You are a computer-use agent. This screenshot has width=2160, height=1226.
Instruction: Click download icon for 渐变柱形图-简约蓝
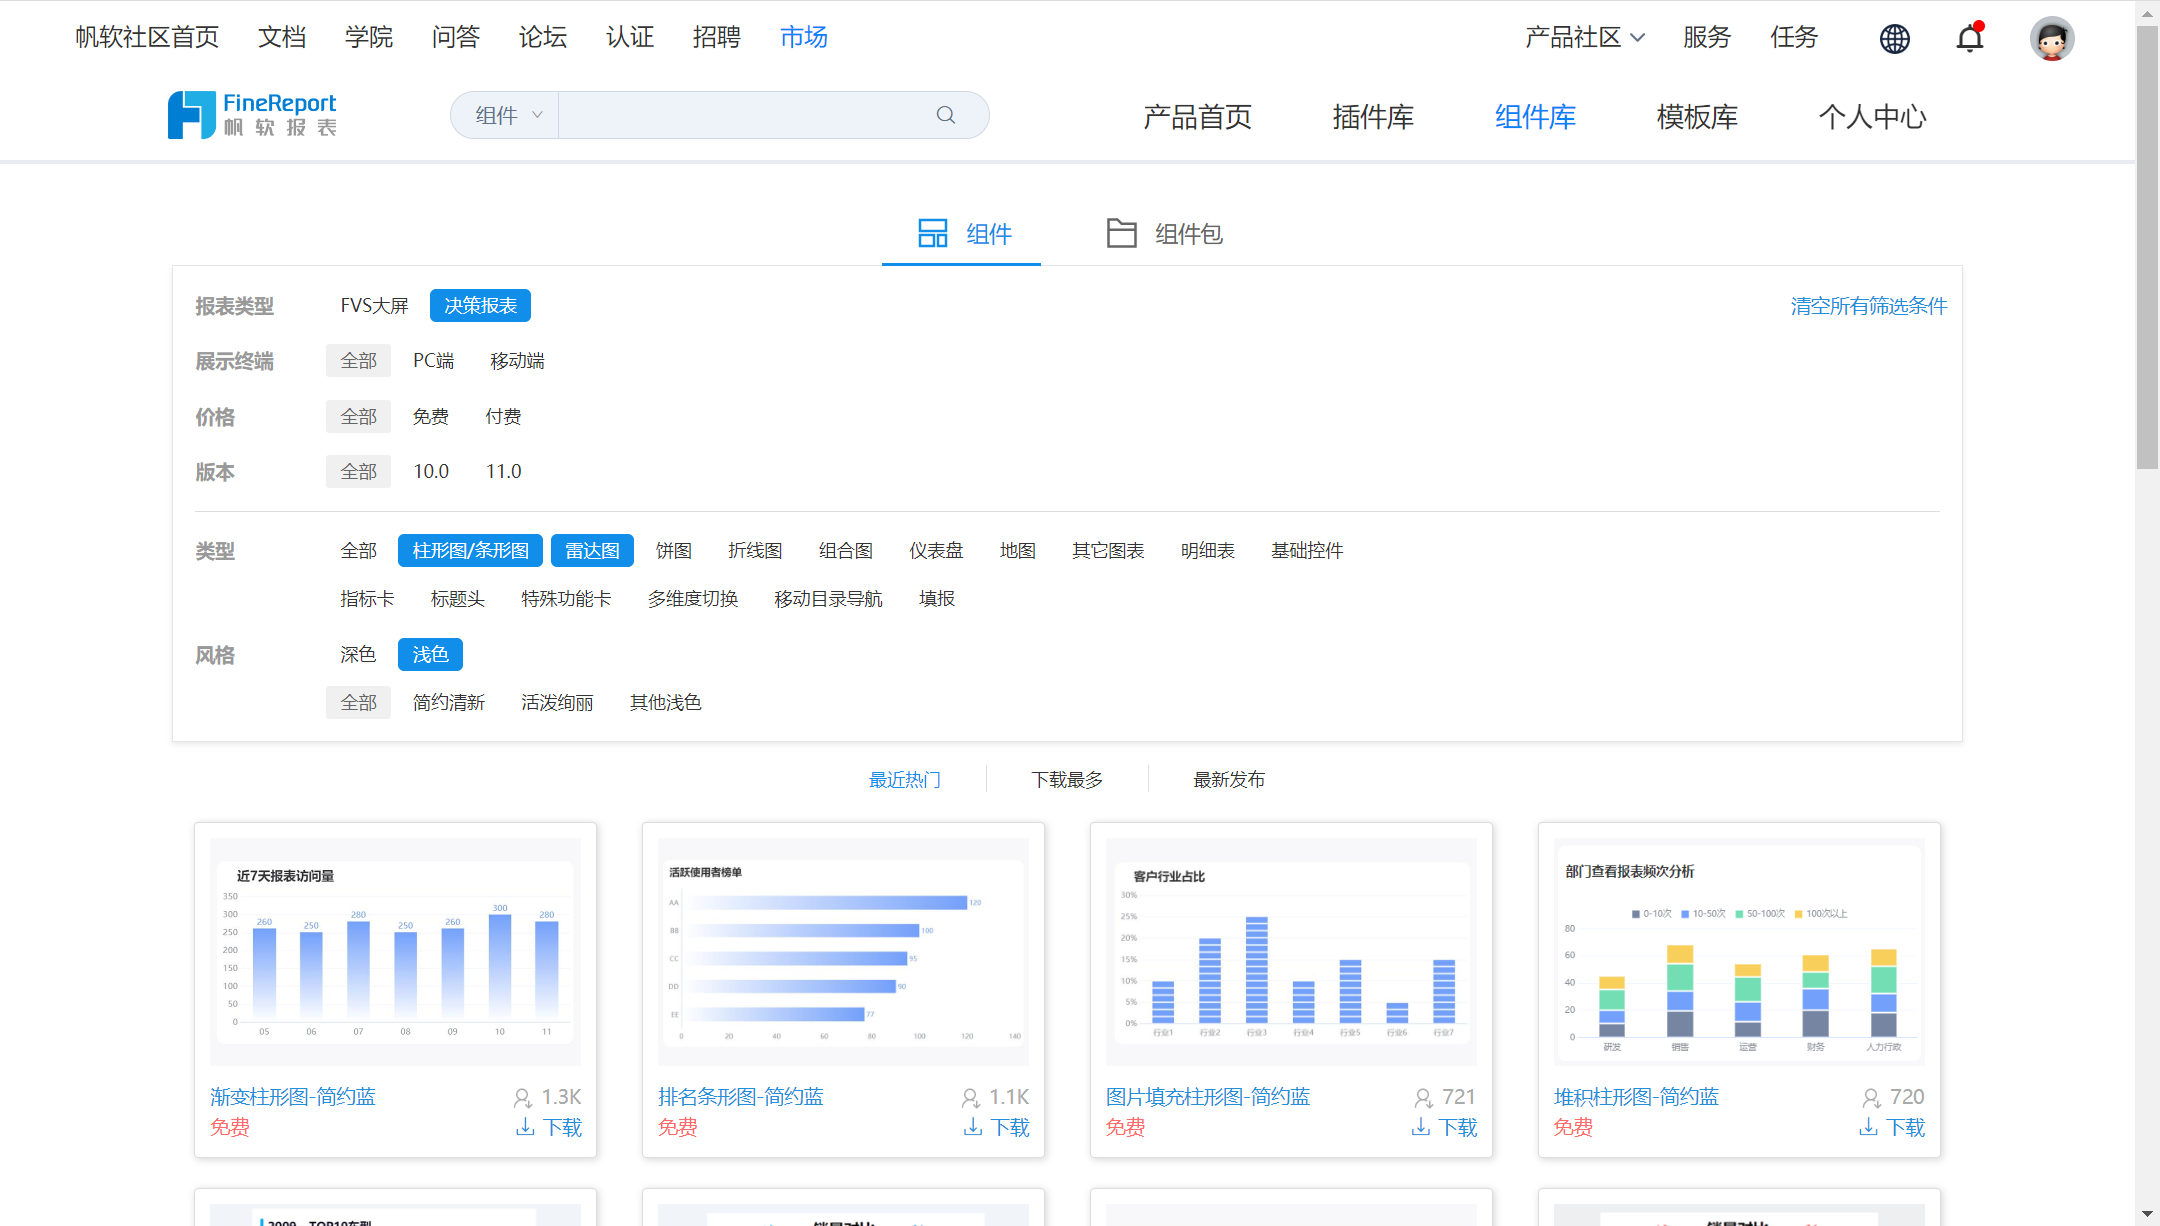tap(525, 1127)
